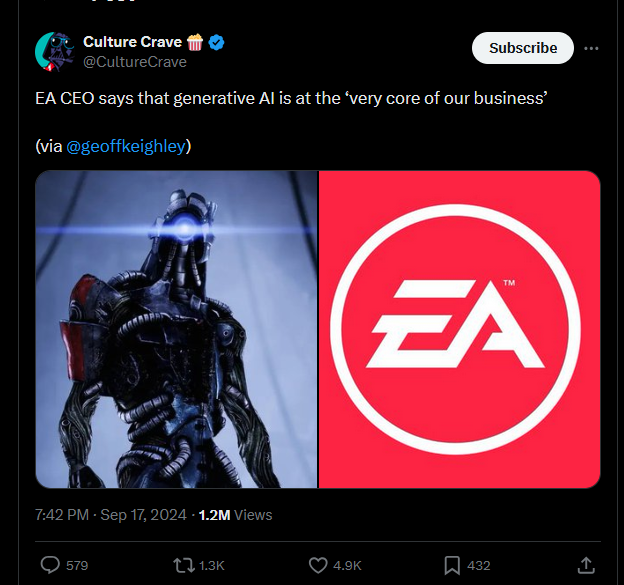This screenshot has width=624, height=585.
Task: Click the repost arrows icon
Action: tap(183, 565)
